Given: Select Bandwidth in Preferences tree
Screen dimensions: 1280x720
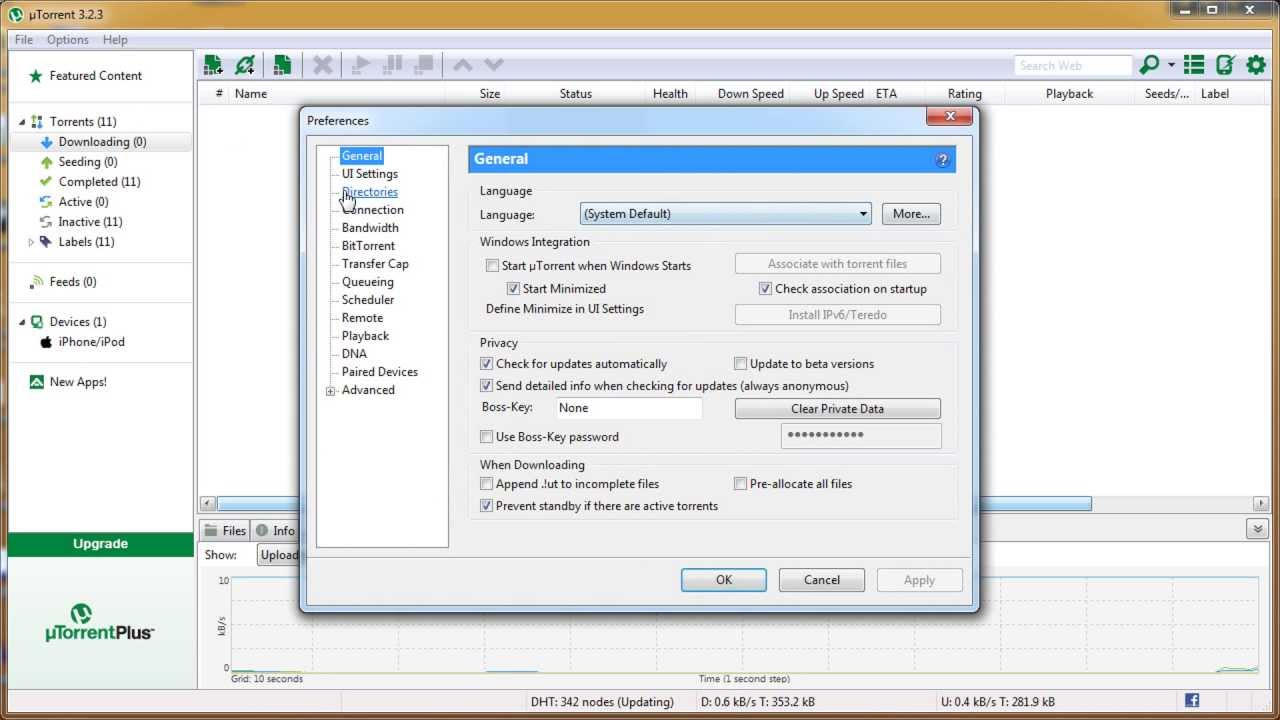Looking at the screenshot, I should pos(370,228).
